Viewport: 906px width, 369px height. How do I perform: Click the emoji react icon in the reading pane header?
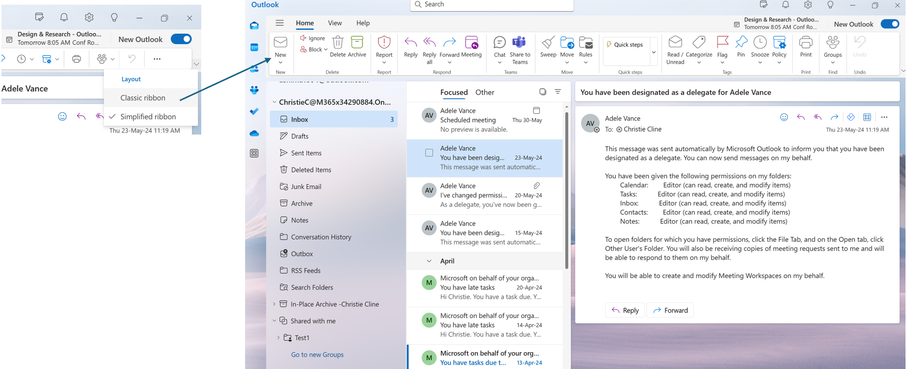coord(784,117)
